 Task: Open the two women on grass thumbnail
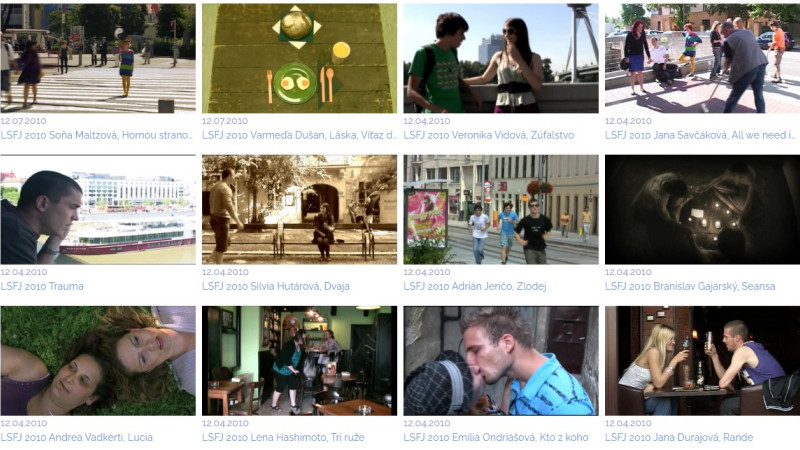[98, 361]
